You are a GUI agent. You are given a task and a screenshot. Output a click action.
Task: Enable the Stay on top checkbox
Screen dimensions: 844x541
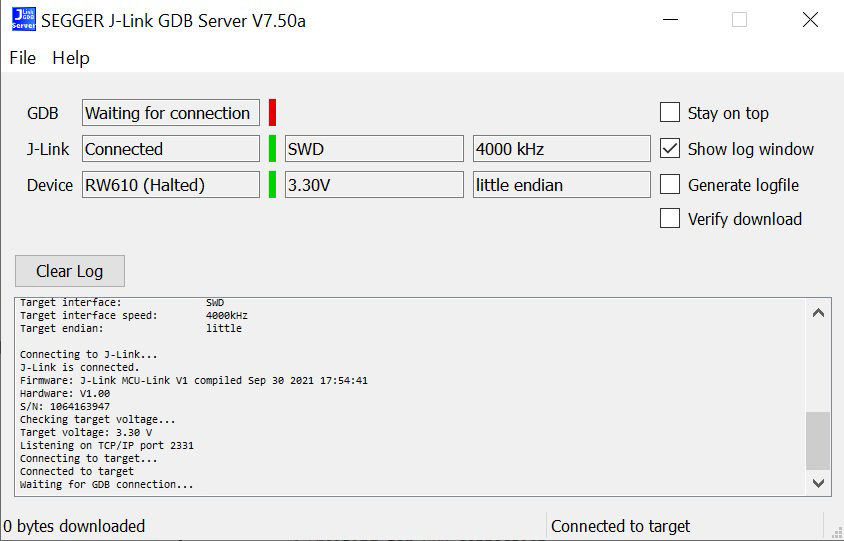670,113
